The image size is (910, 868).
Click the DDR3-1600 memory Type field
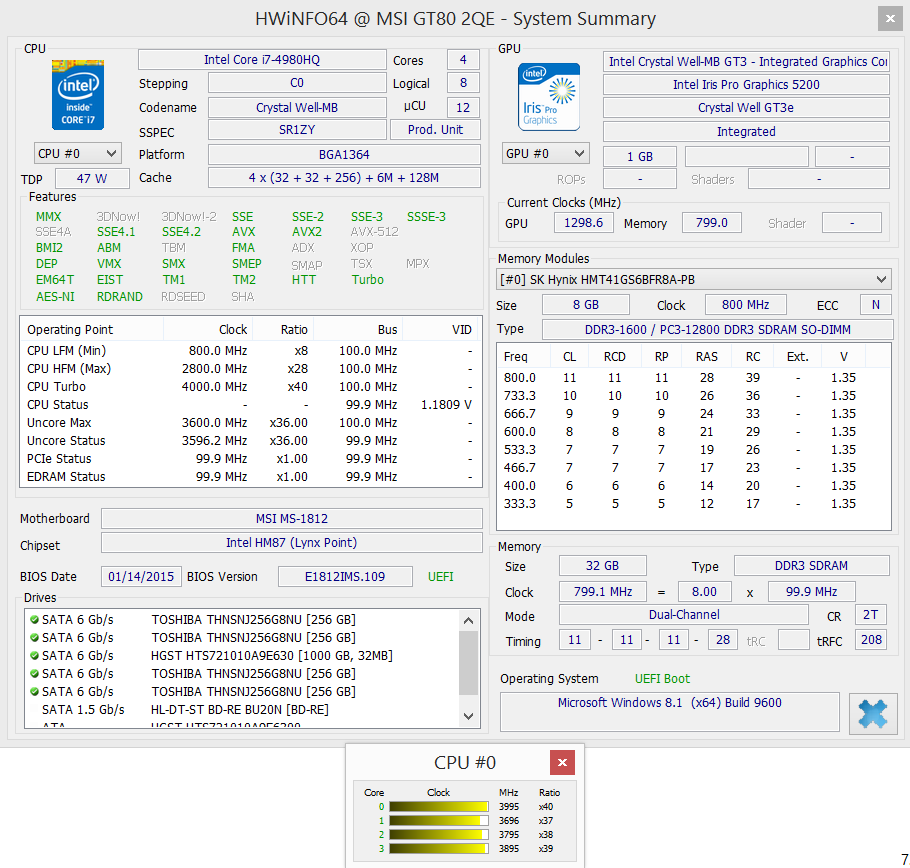click(x=718, y=330)
